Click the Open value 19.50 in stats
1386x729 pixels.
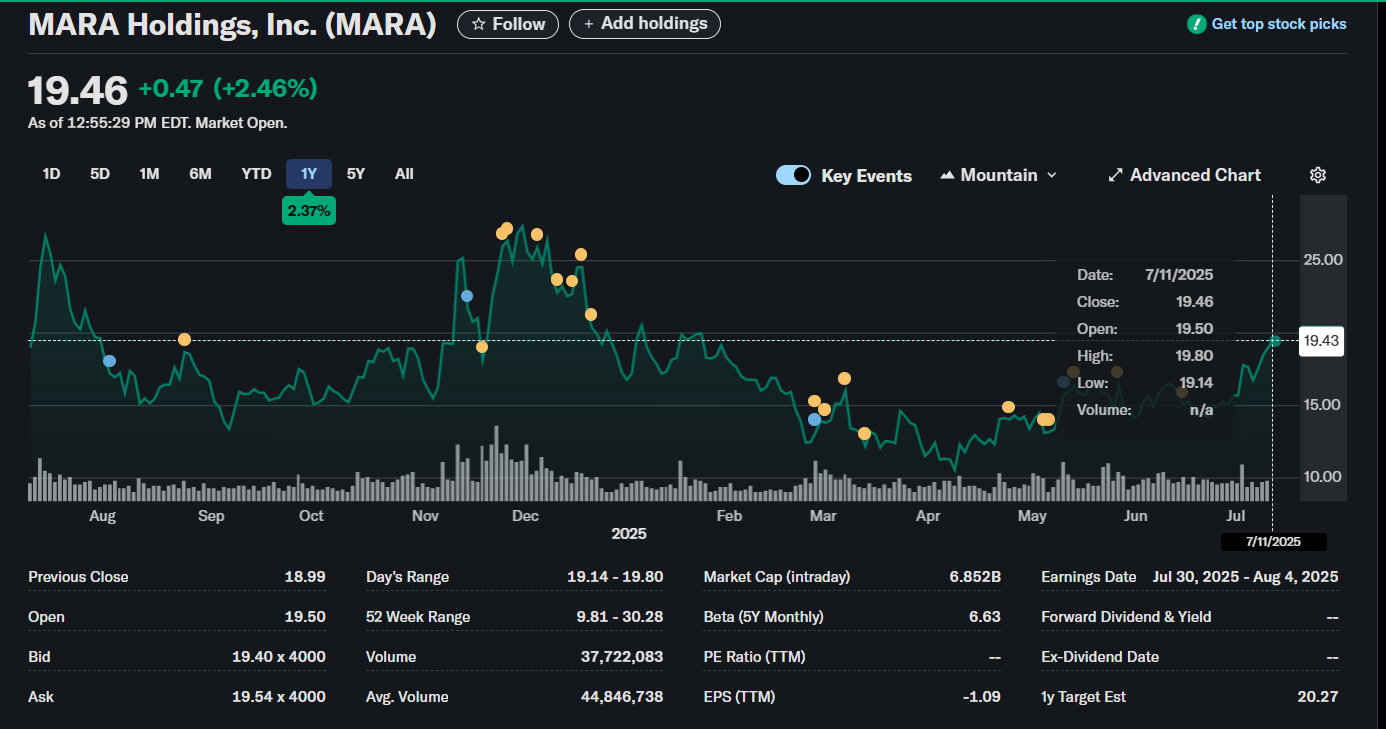coord(305,617)
